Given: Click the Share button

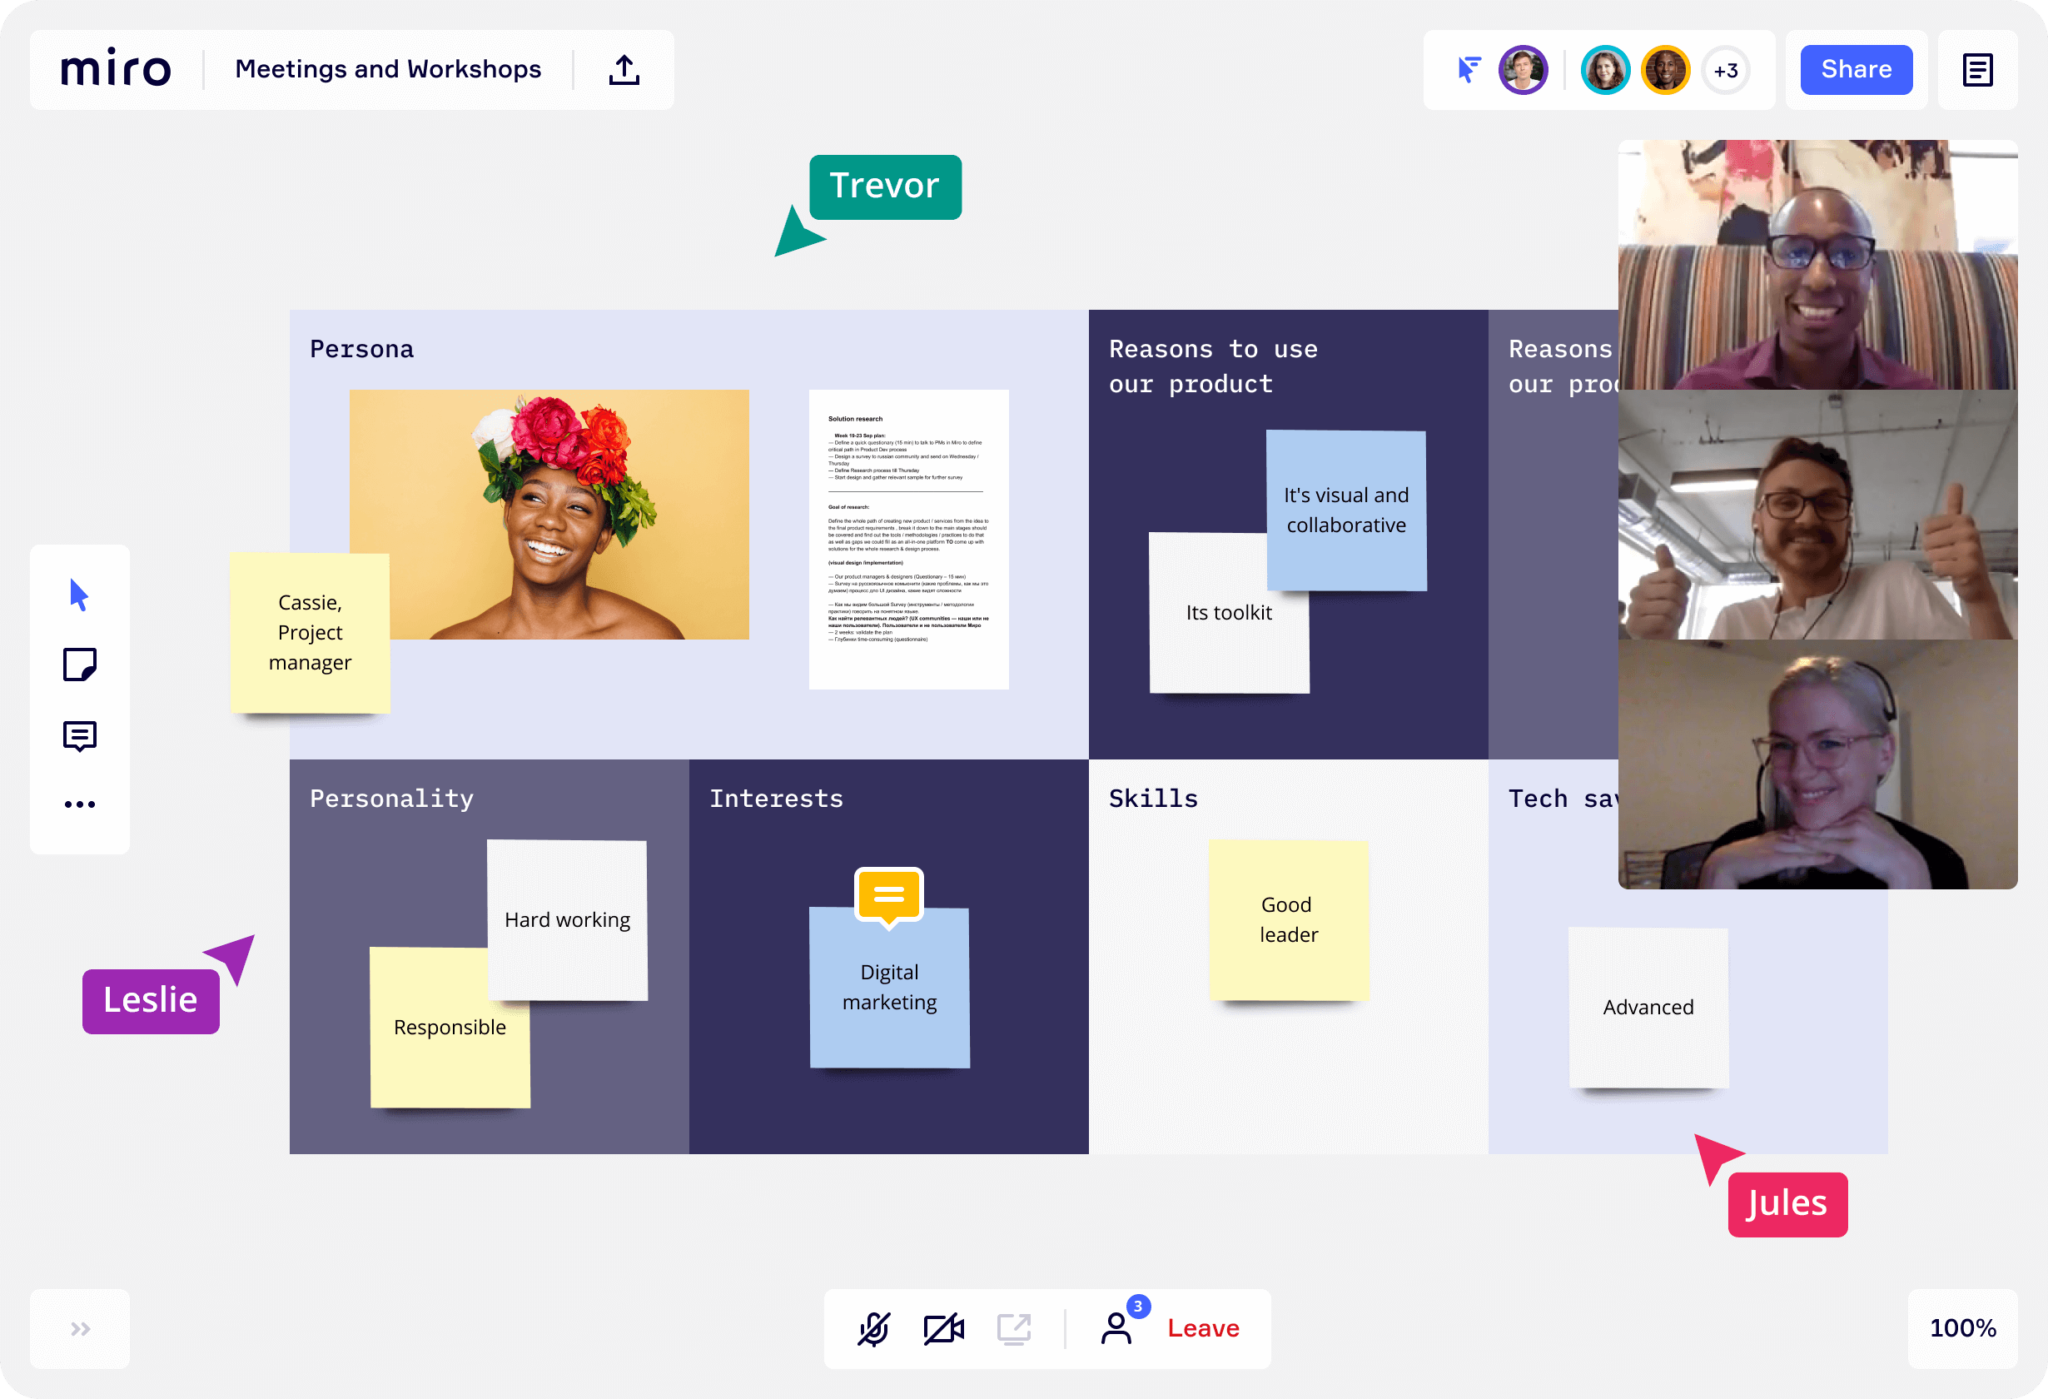Looking at the screenshot, I should point(1855,70).
